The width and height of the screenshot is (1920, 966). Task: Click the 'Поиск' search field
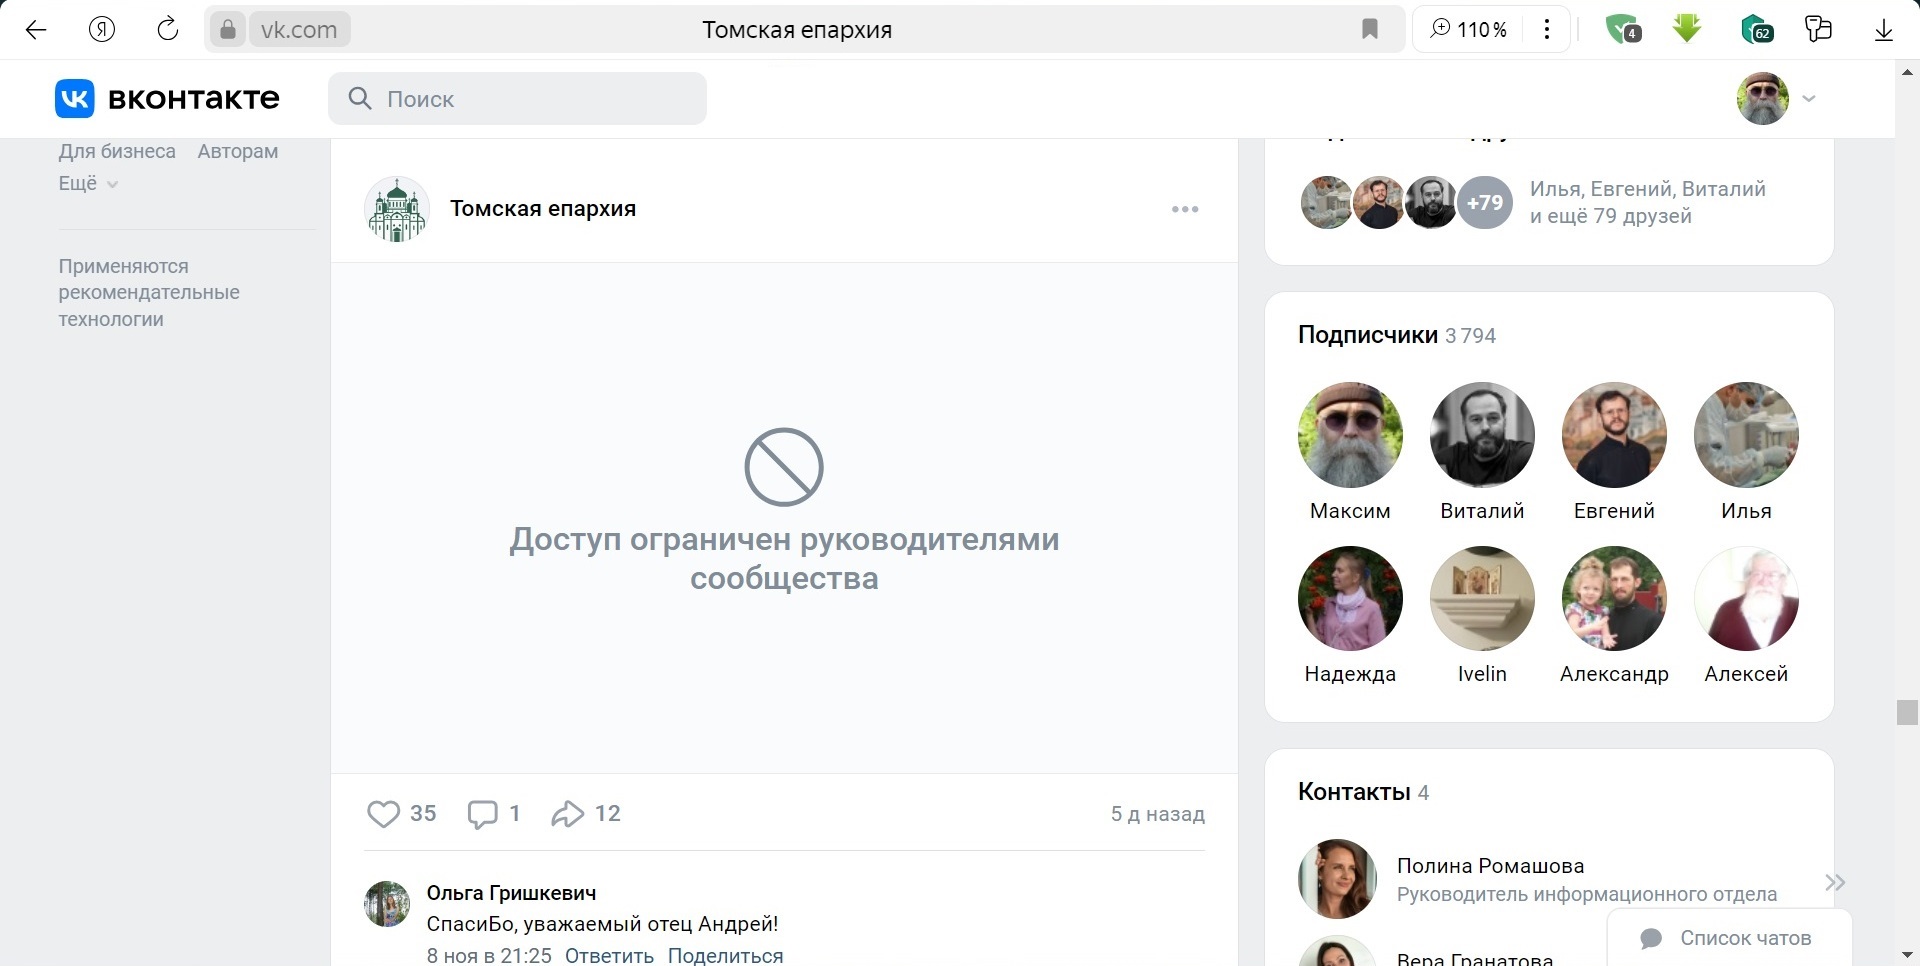tap(518, 99)
